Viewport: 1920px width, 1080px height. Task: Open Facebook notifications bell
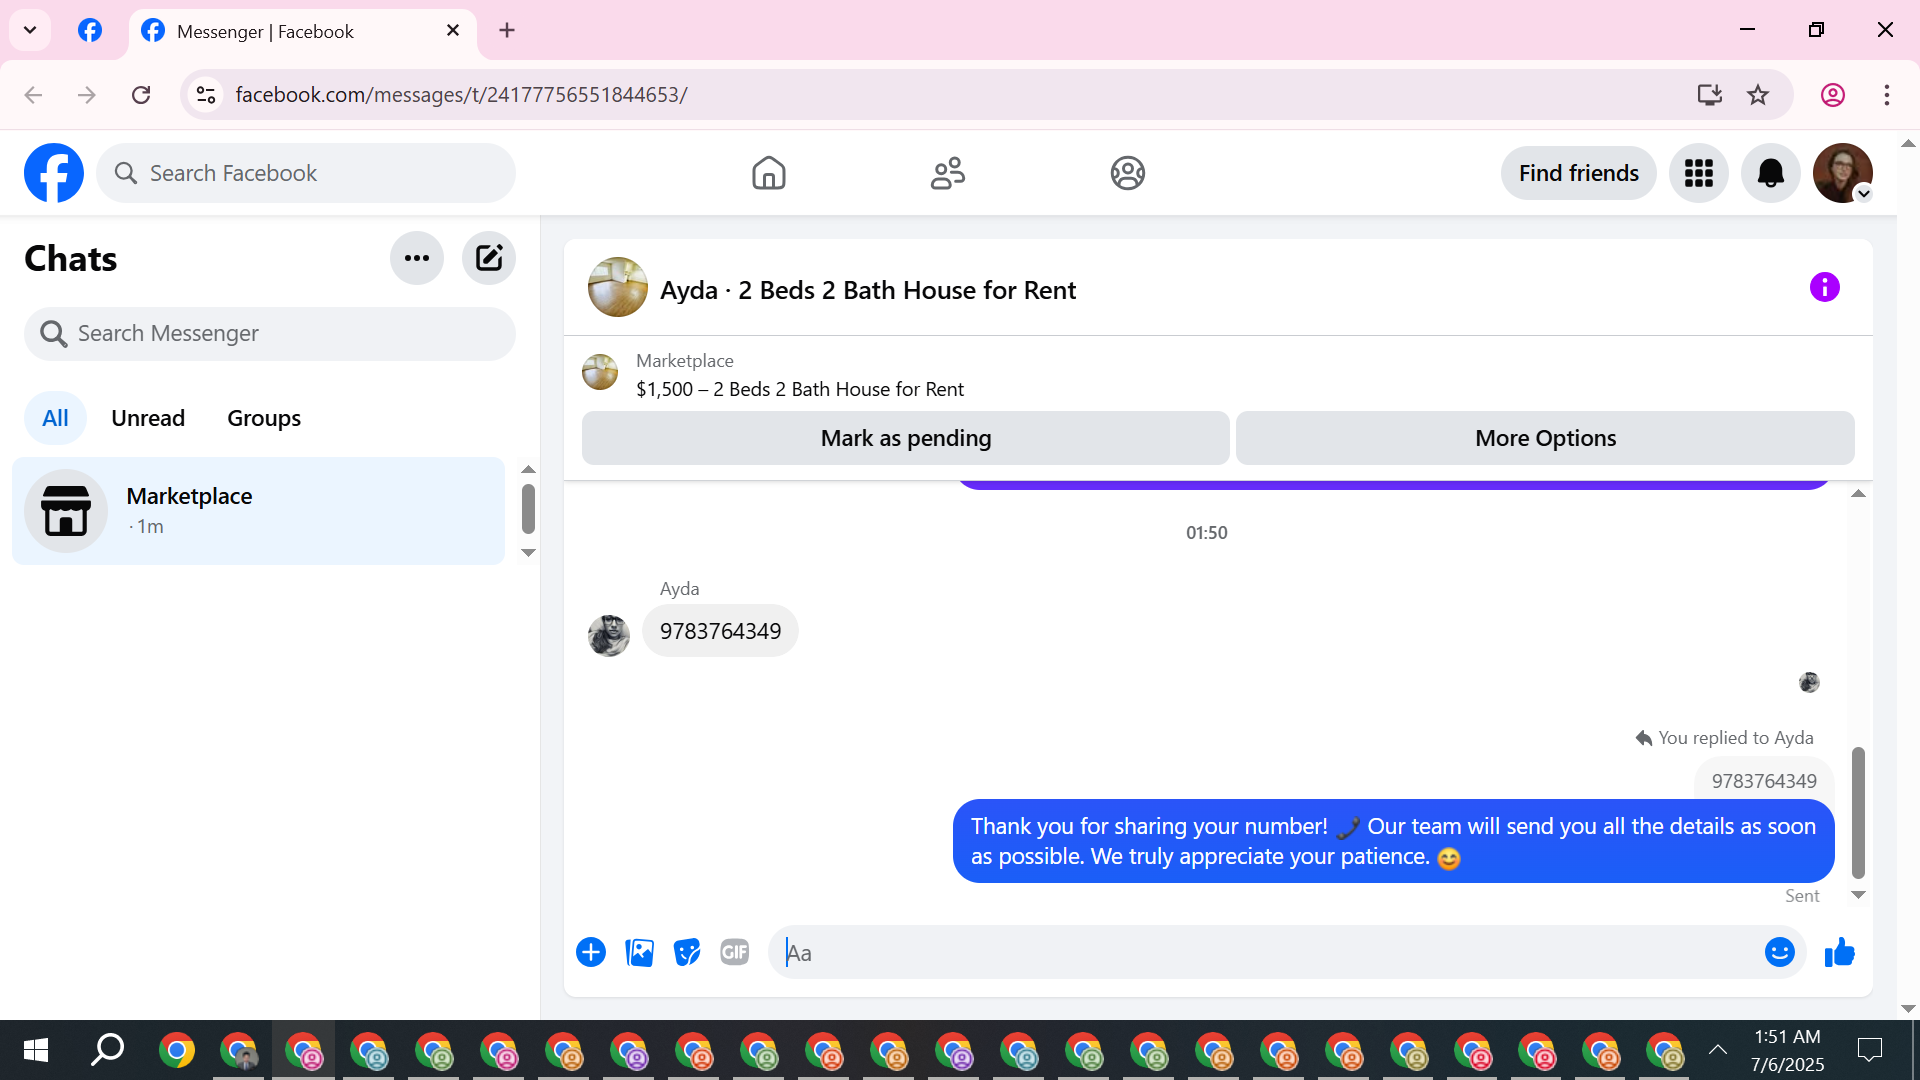coord(1770,173)
